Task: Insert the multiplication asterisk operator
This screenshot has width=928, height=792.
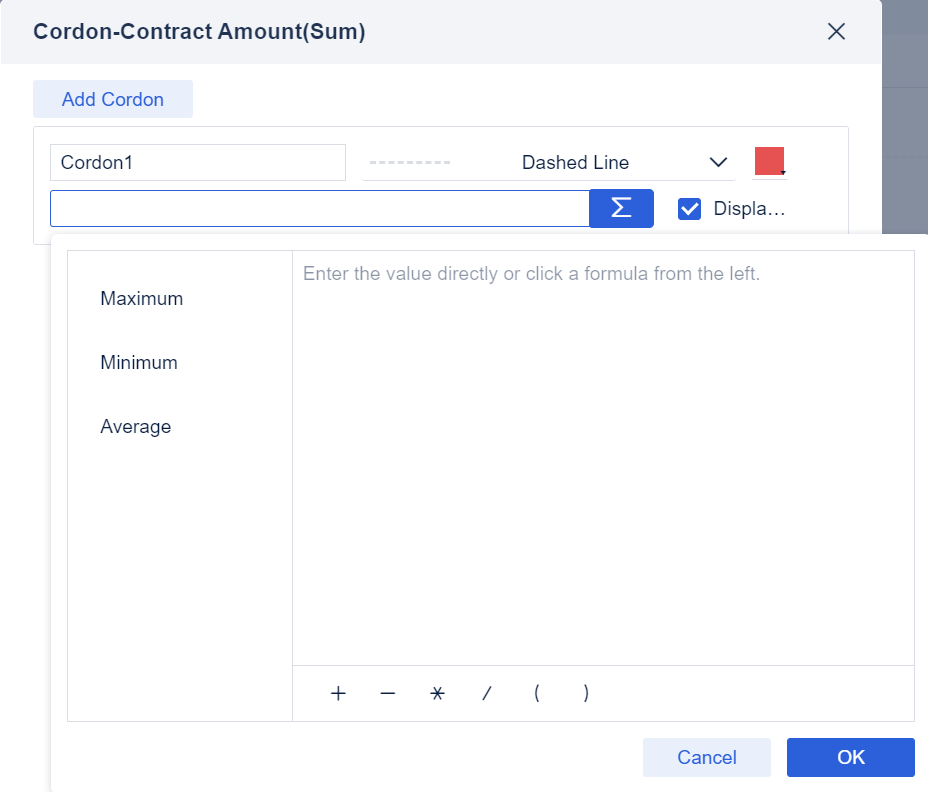Action: (437, 693)
